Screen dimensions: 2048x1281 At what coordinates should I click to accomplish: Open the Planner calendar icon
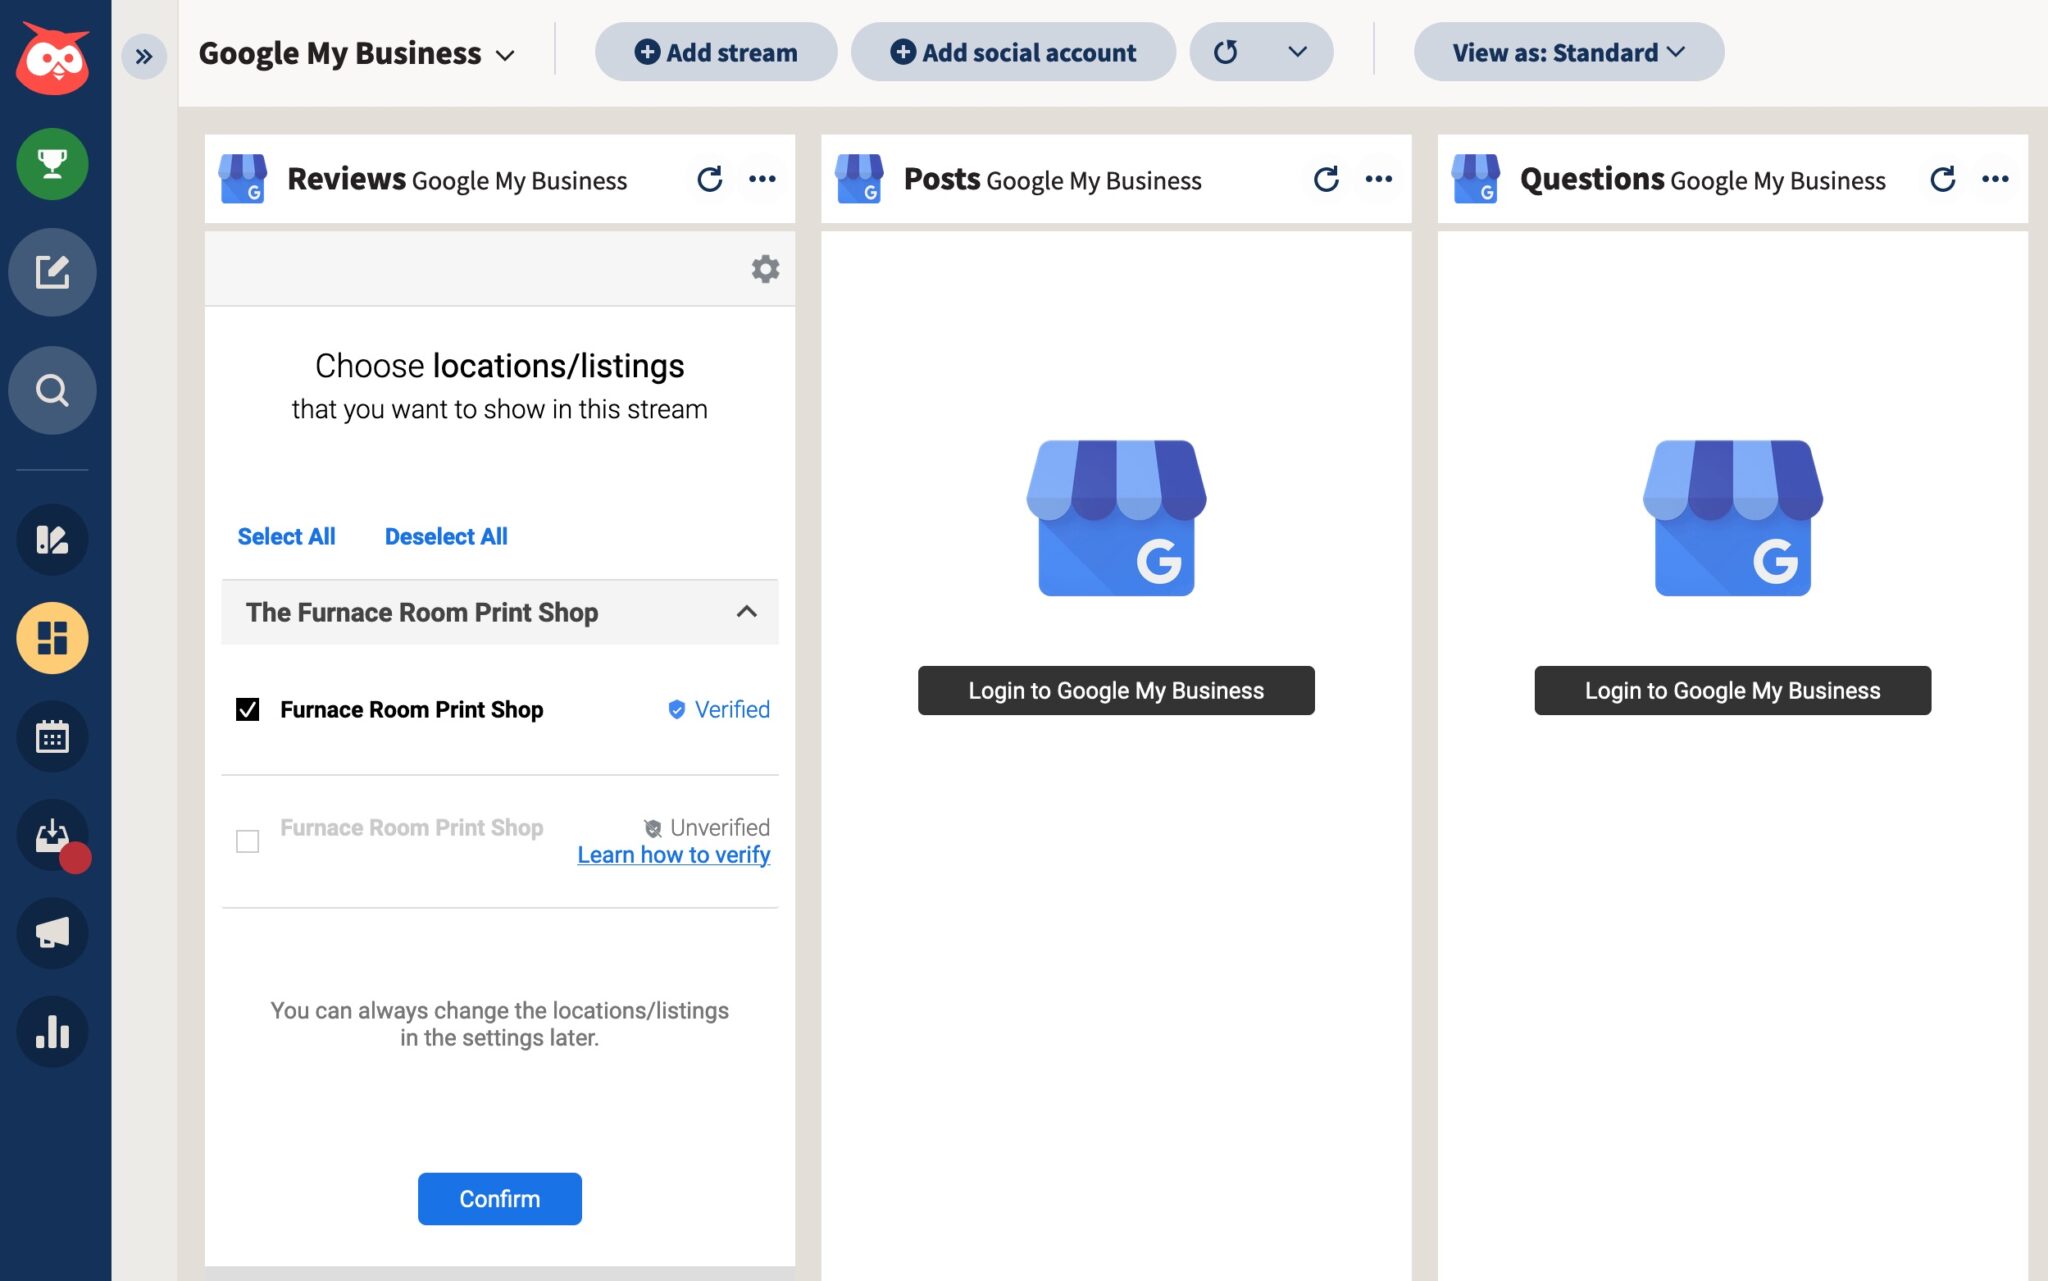52,737
